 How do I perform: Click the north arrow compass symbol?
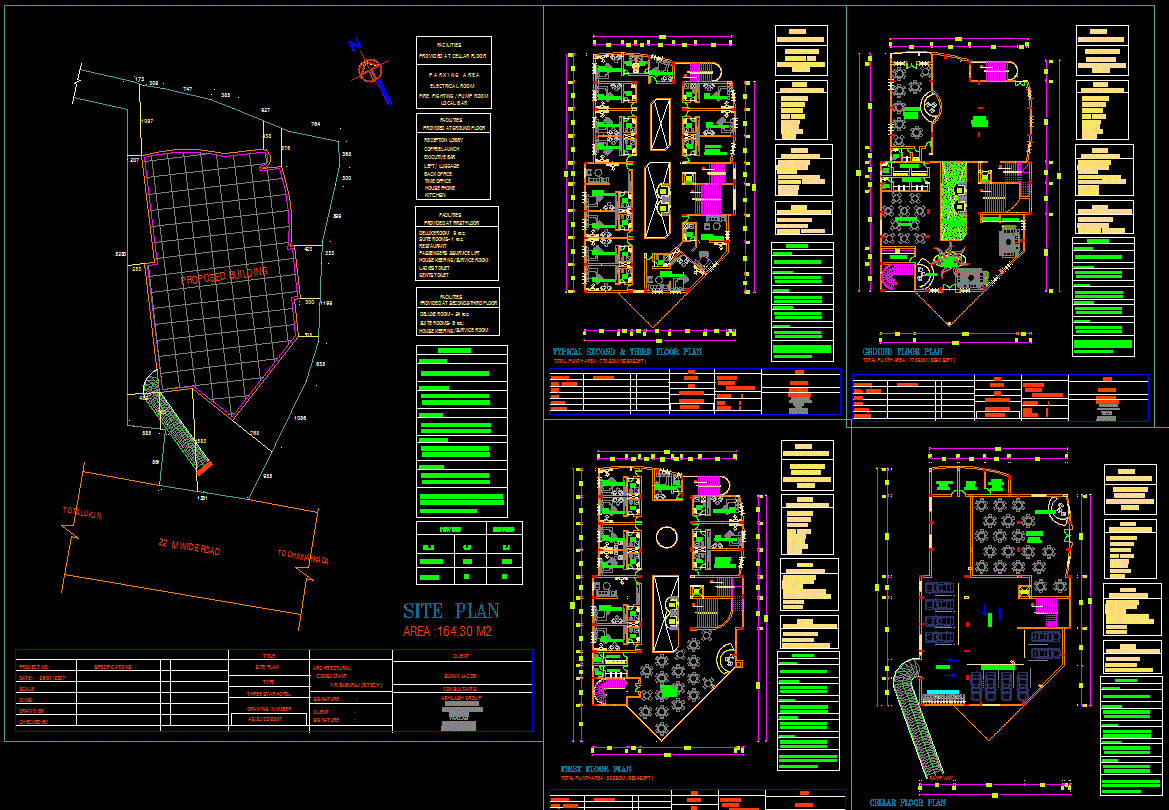tap(370, 70)
